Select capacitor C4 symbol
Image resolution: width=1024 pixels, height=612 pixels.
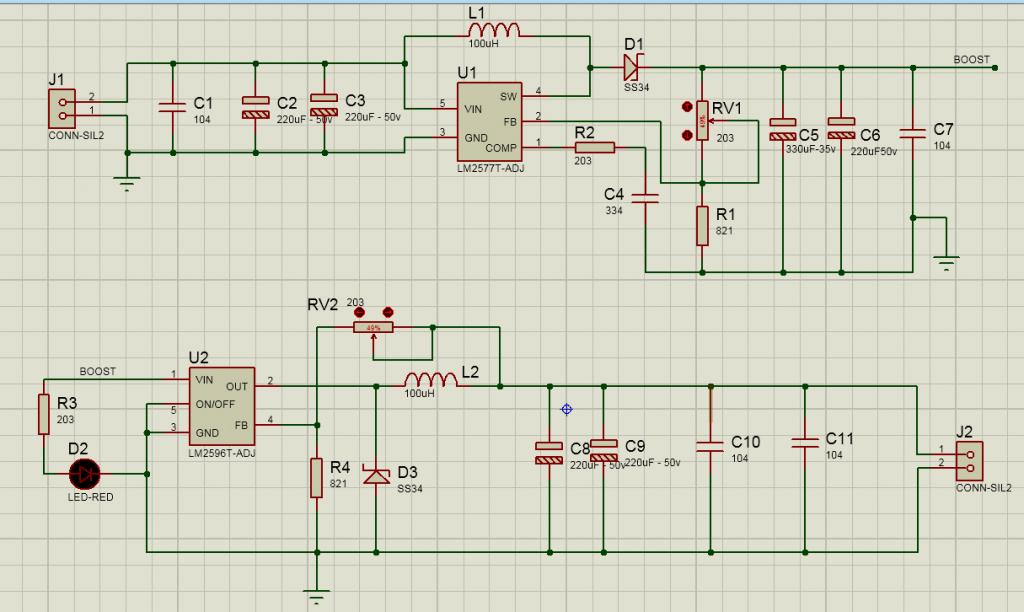(x=645, y=198)
